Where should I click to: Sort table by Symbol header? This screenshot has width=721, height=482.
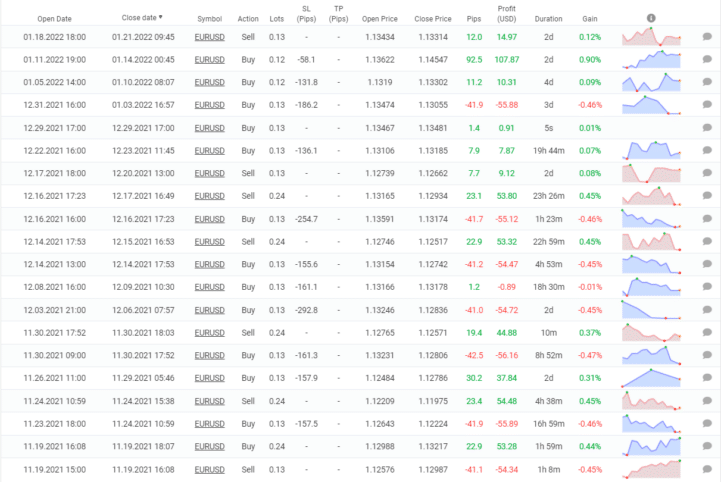pos(209,19)
